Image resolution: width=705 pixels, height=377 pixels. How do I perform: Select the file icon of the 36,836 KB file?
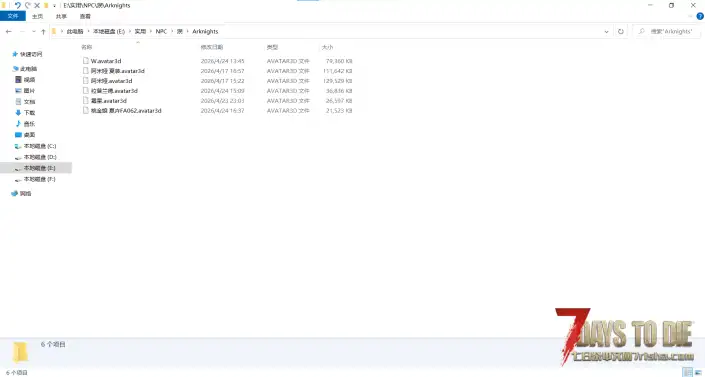click(86, 90)
